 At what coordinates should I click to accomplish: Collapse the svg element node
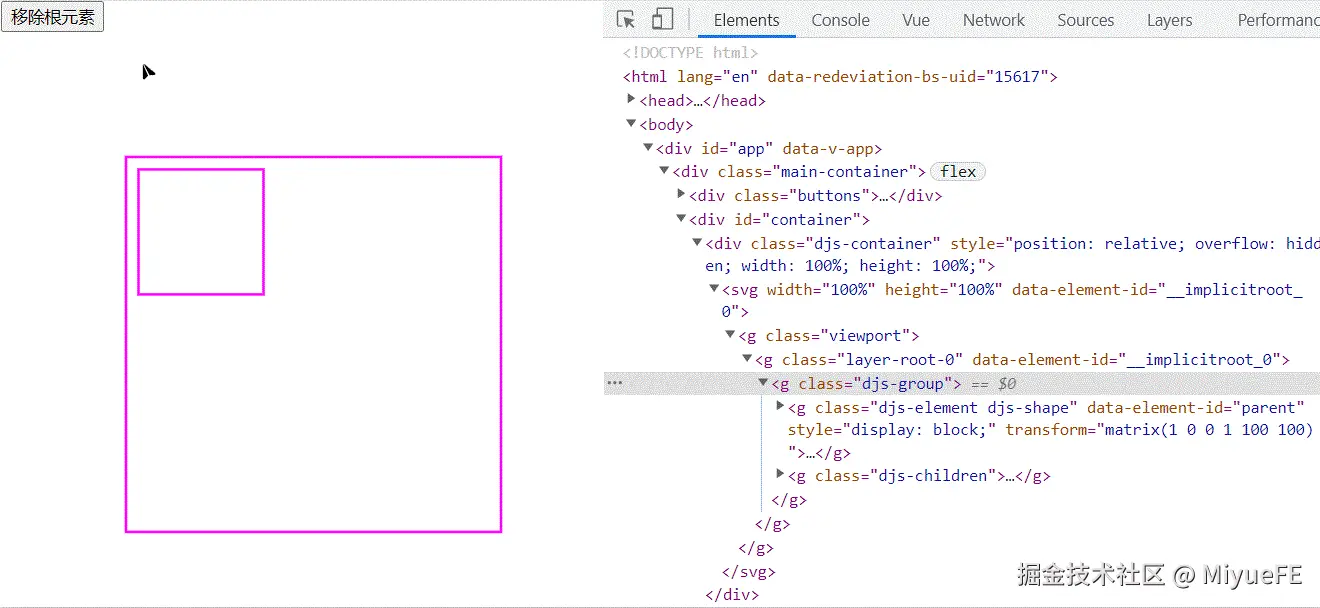714,289
